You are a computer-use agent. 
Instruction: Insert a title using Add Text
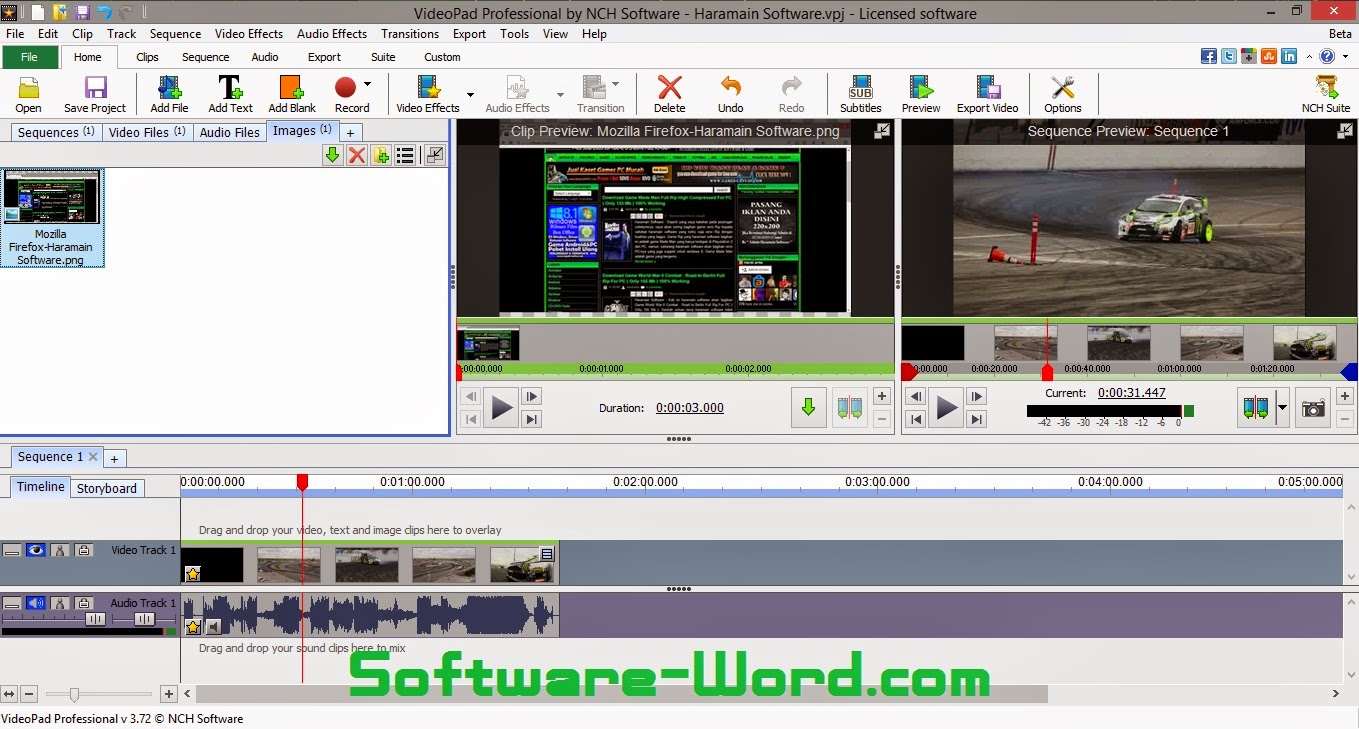[x=230, y=95]
